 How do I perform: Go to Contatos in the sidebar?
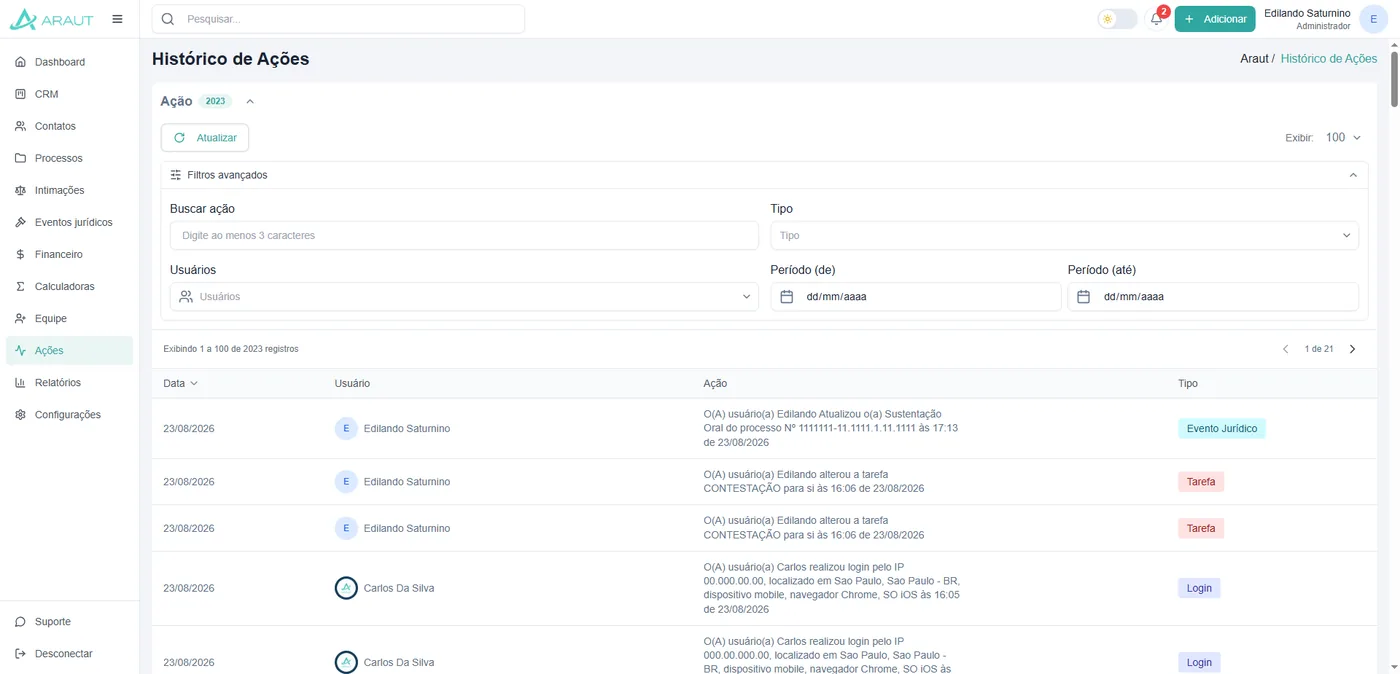(x=69, y=126)
